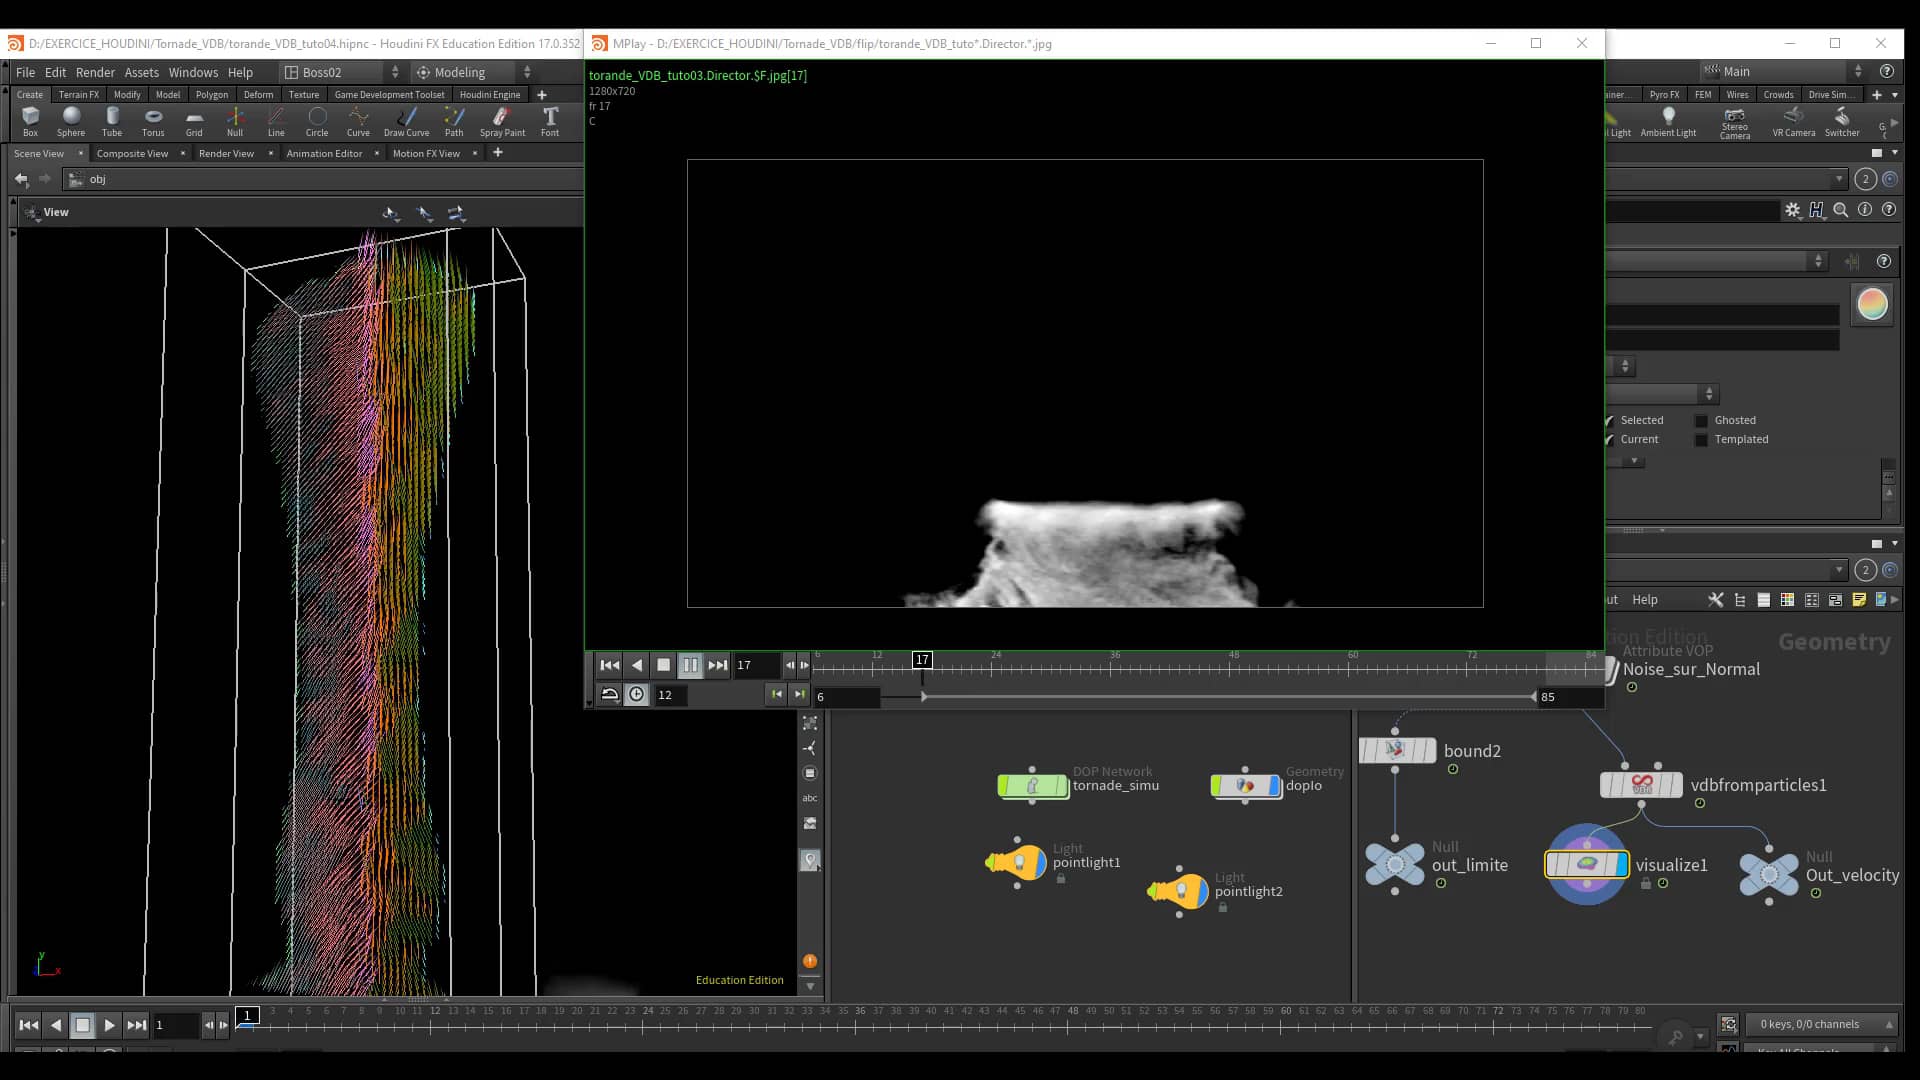This screenshot has width=1920, height=1080.
Task: Open the color picker swatch in the panel
Action: tap(1870, 304)
